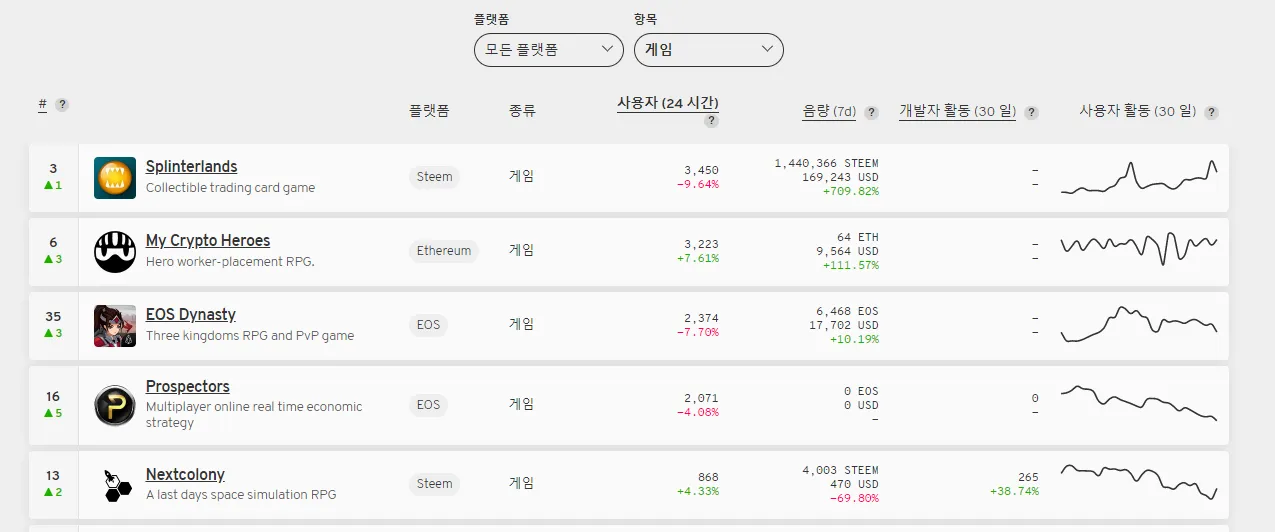This screenshot has height=532, width=1275.
Task: Open the 게임 category dropdown
Action: pos(709,49)
